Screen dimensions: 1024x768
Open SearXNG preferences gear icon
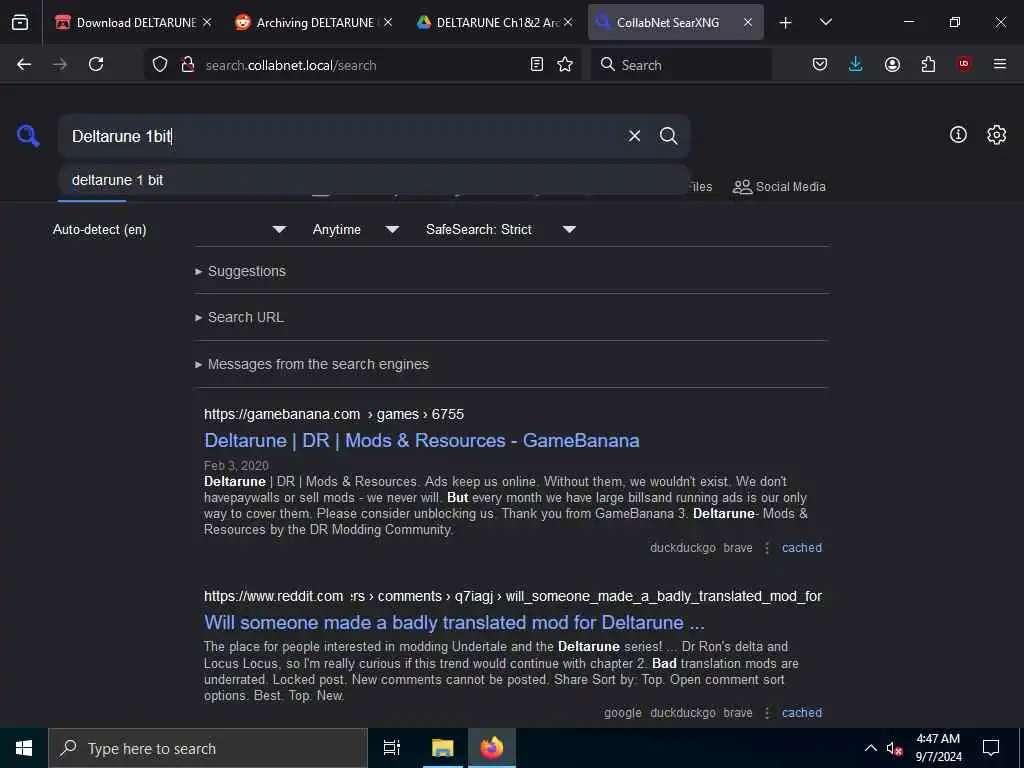pos(996,135)
